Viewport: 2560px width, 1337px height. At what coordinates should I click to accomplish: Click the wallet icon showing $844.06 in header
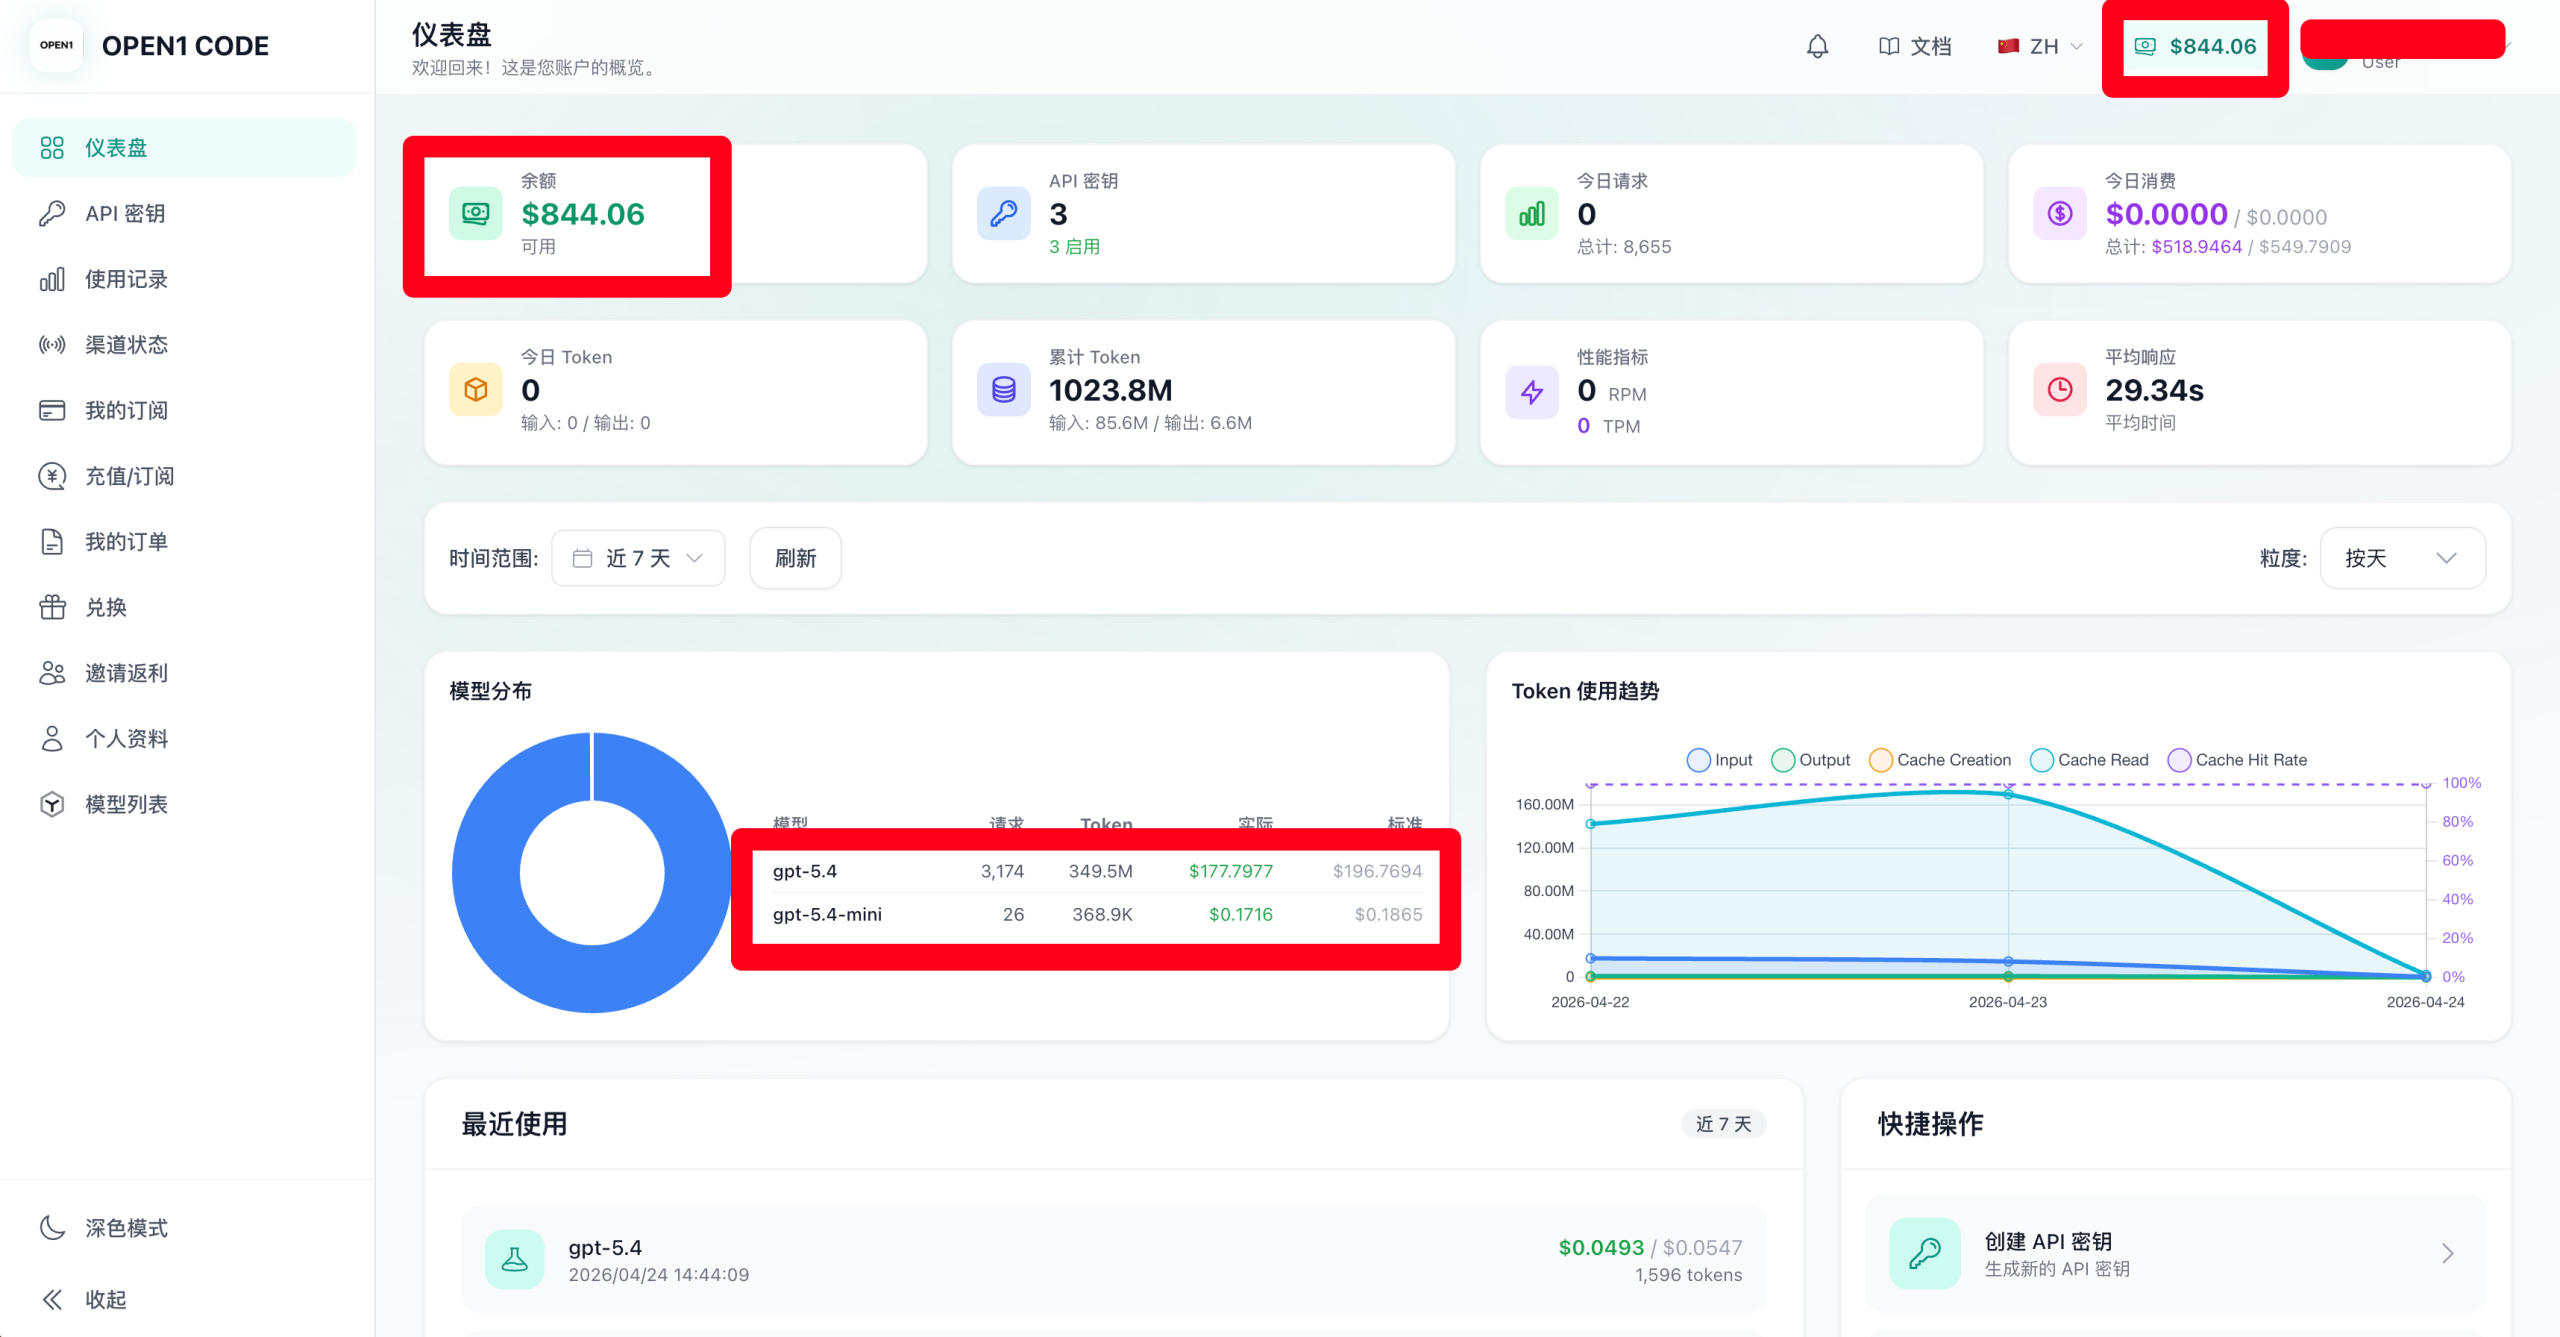click(x=2145, y=46)
